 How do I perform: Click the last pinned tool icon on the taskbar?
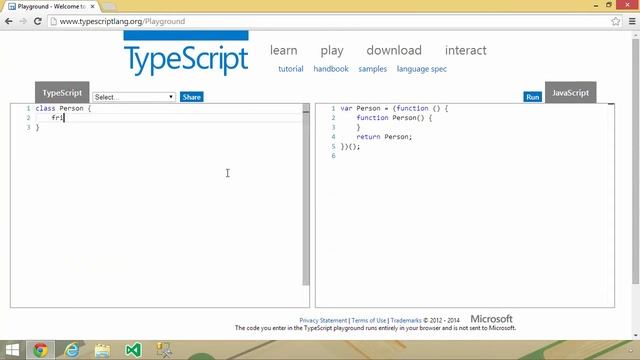[164, 350]
